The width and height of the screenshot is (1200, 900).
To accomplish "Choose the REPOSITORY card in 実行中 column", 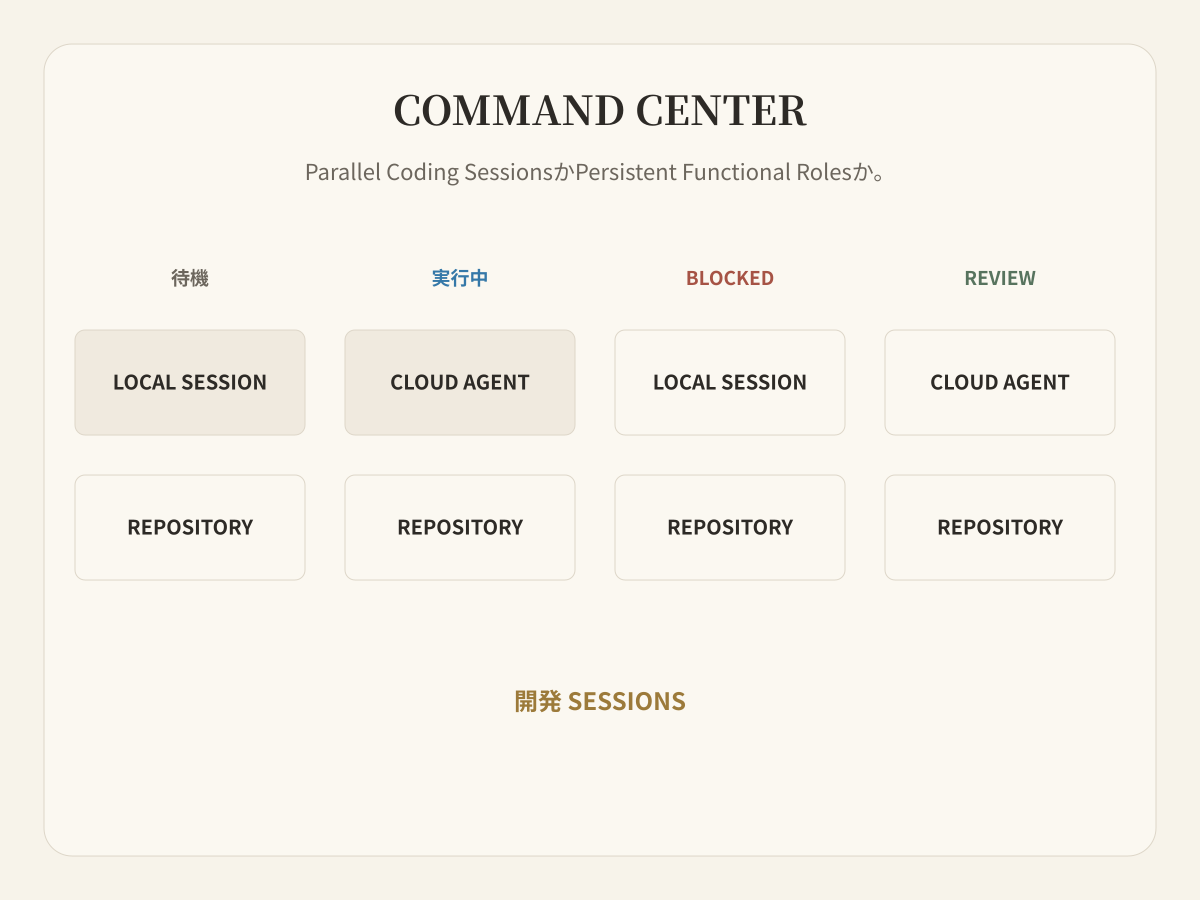I will tap(460, 527).
